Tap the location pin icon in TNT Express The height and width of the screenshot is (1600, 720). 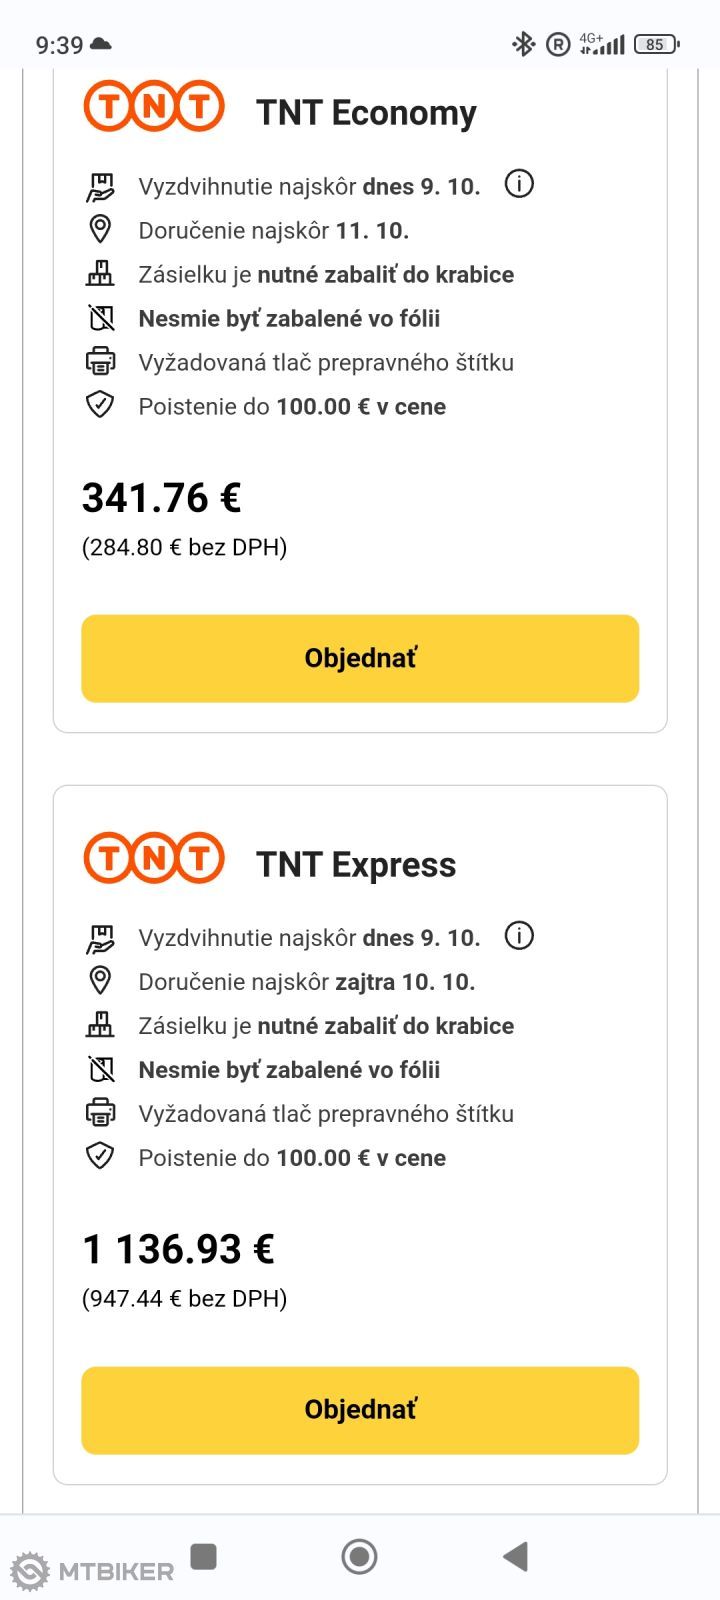(100, 981)
